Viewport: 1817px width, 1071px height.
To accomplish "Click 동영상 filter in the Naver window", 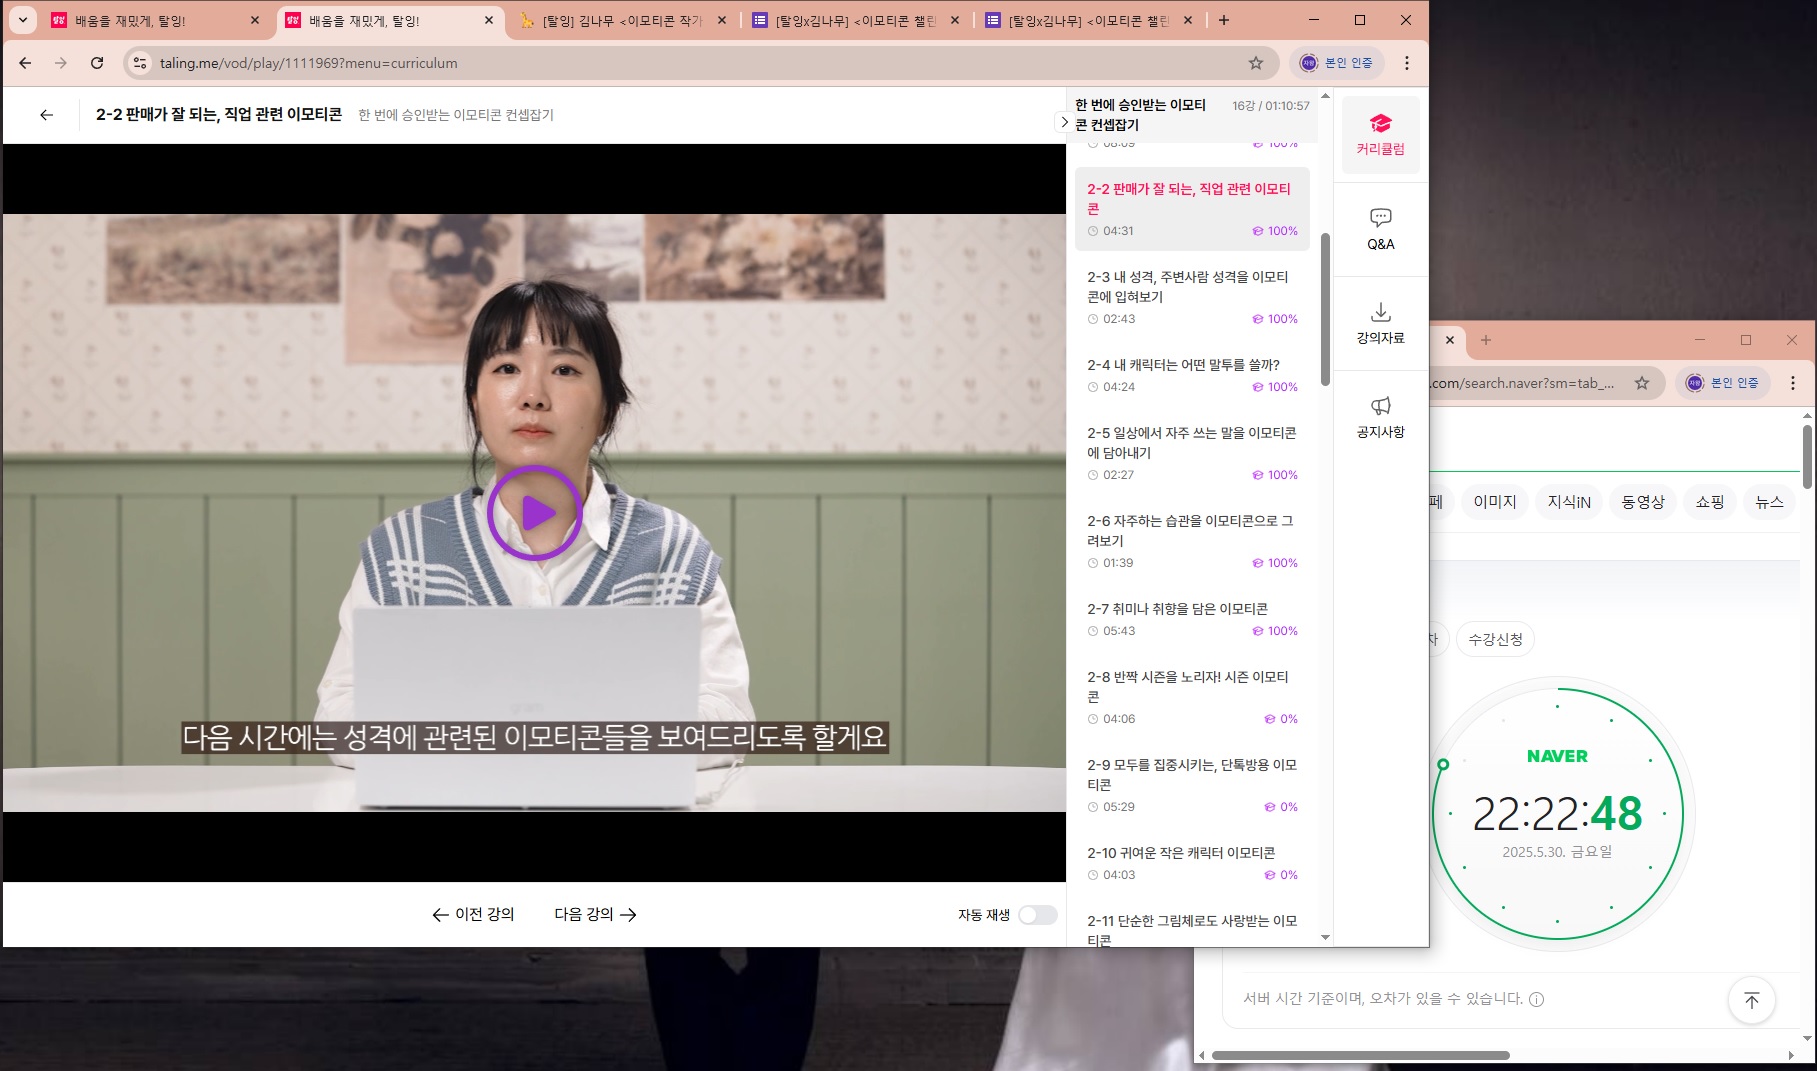I will pos(1643,502).
